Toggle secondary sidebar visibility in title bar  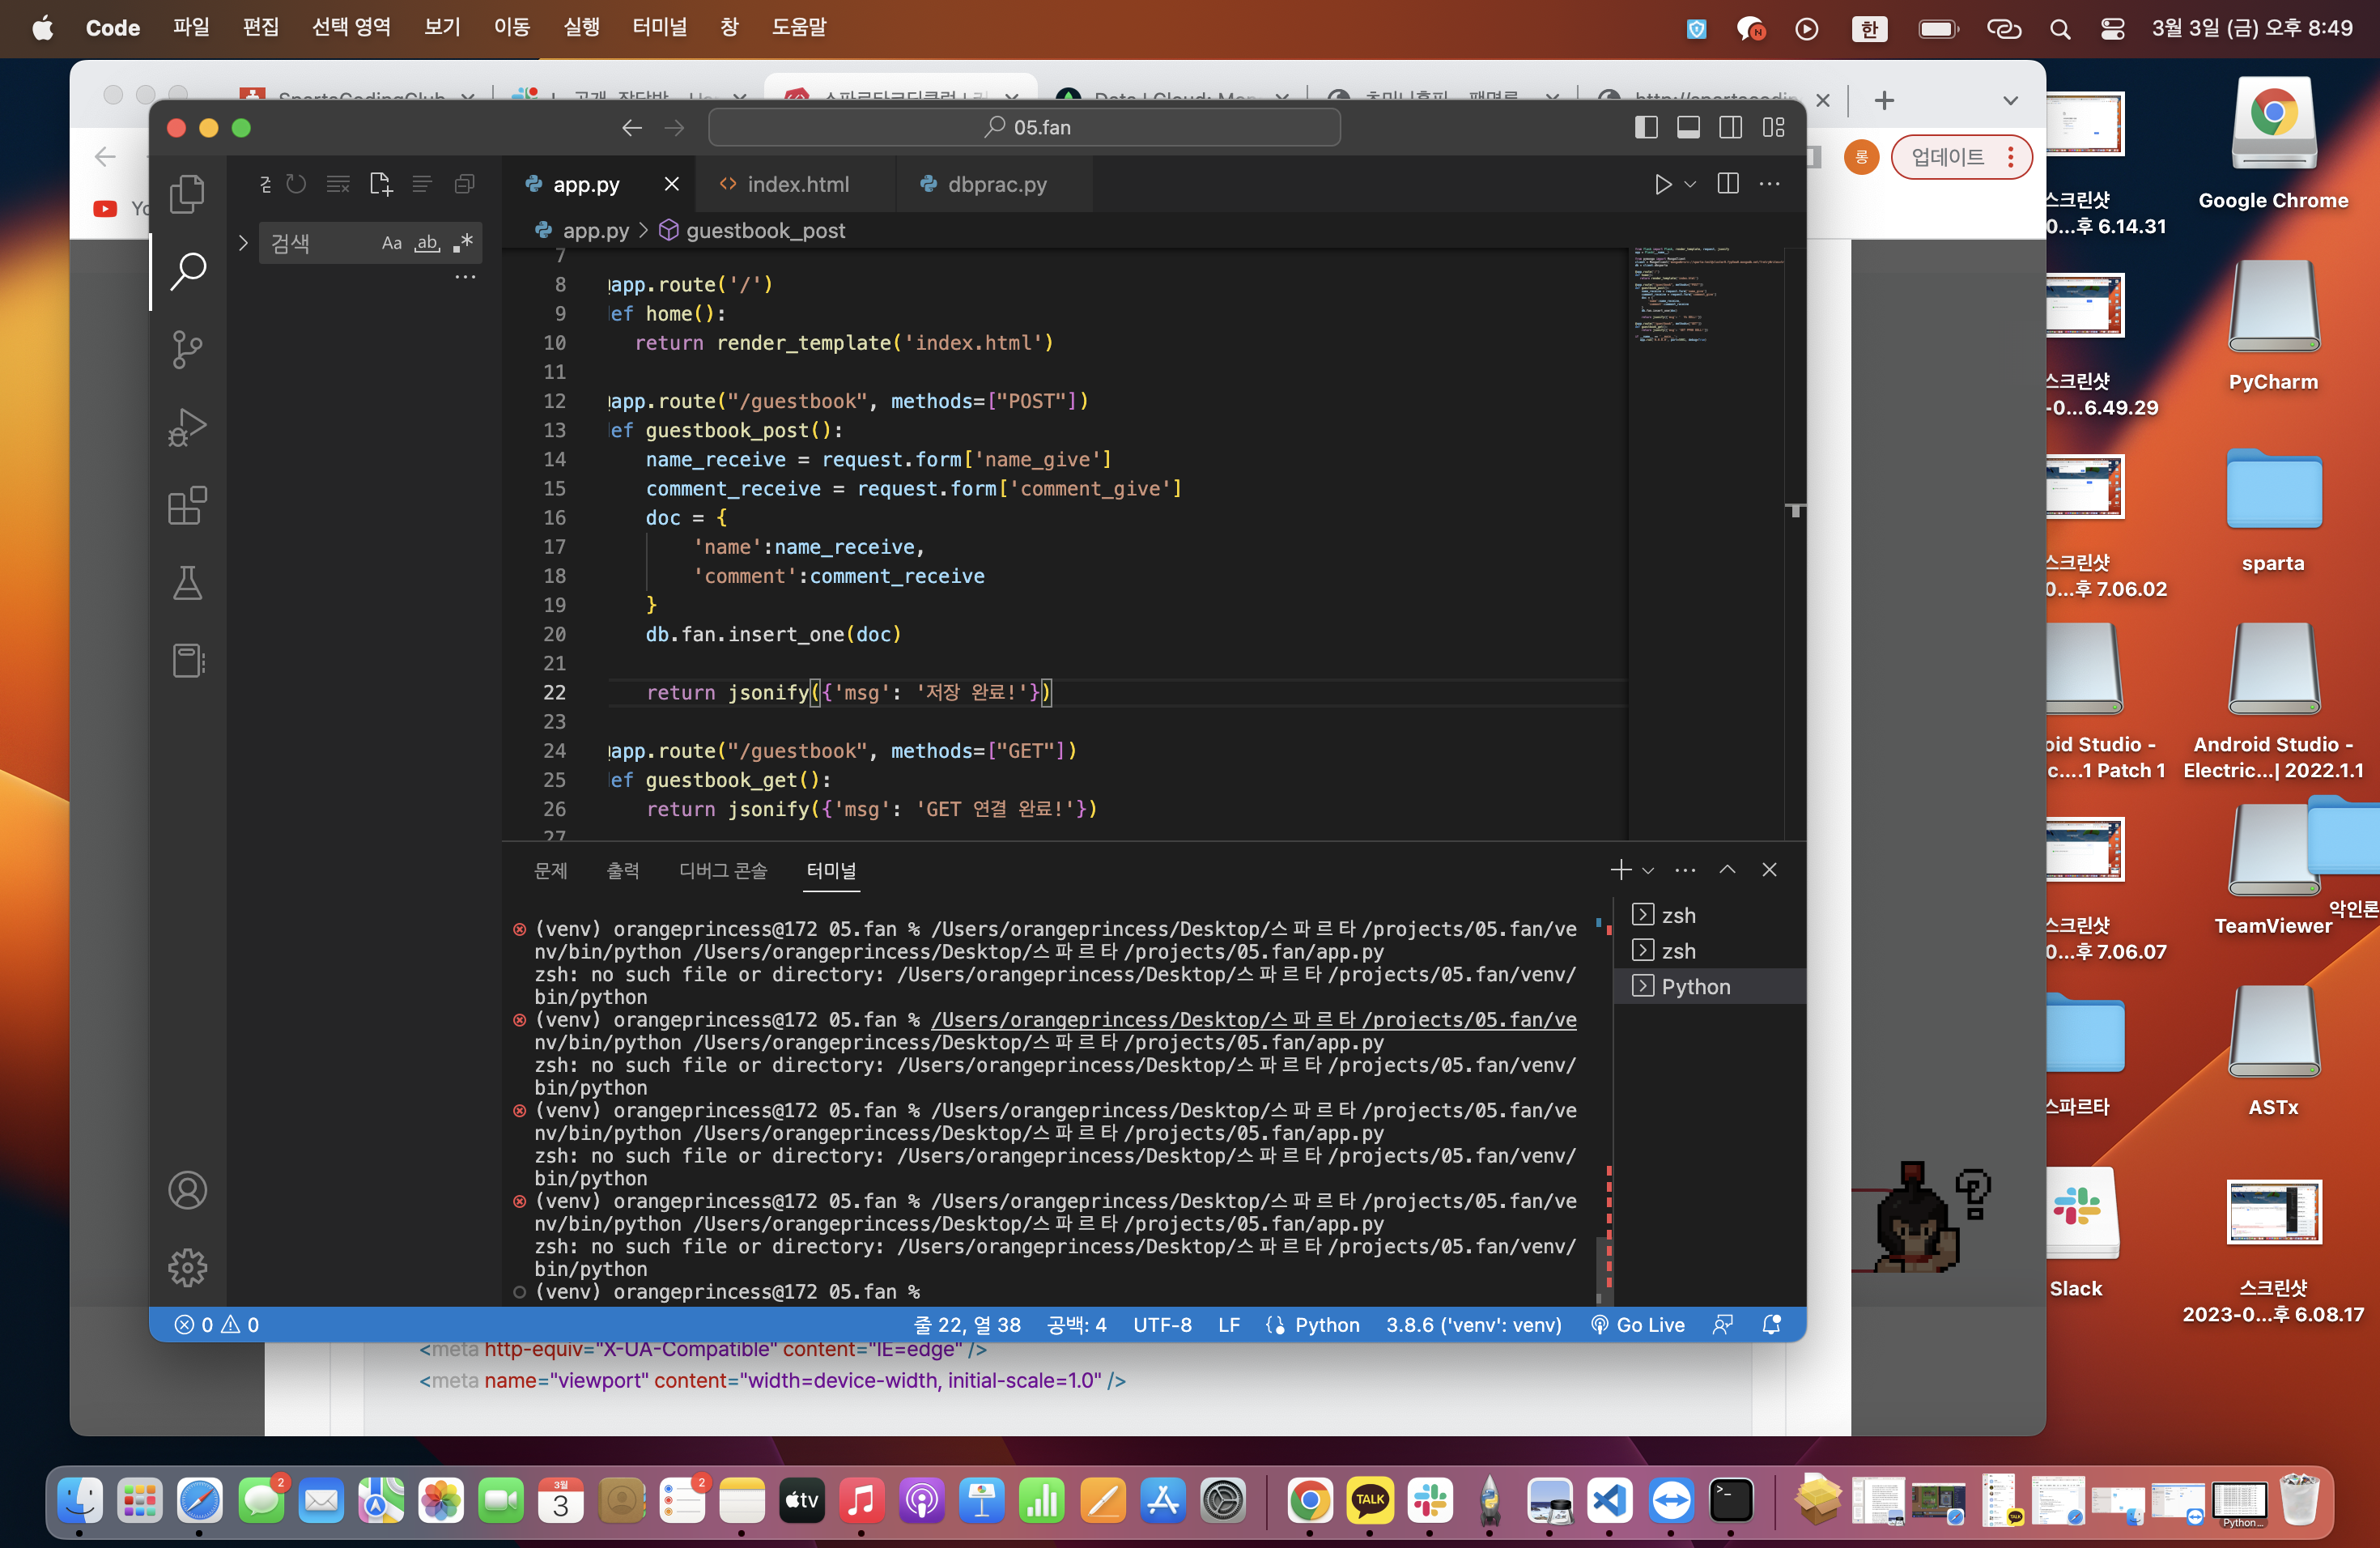tap(1731, 127)
